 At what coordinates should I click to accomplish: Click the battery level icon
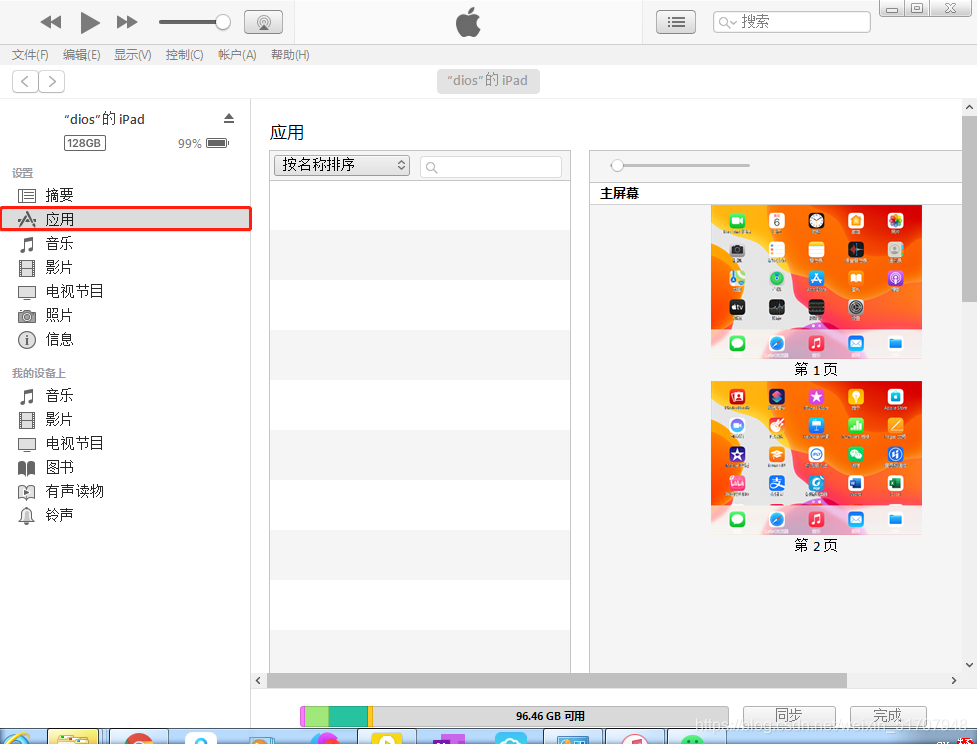coord(217,143)
